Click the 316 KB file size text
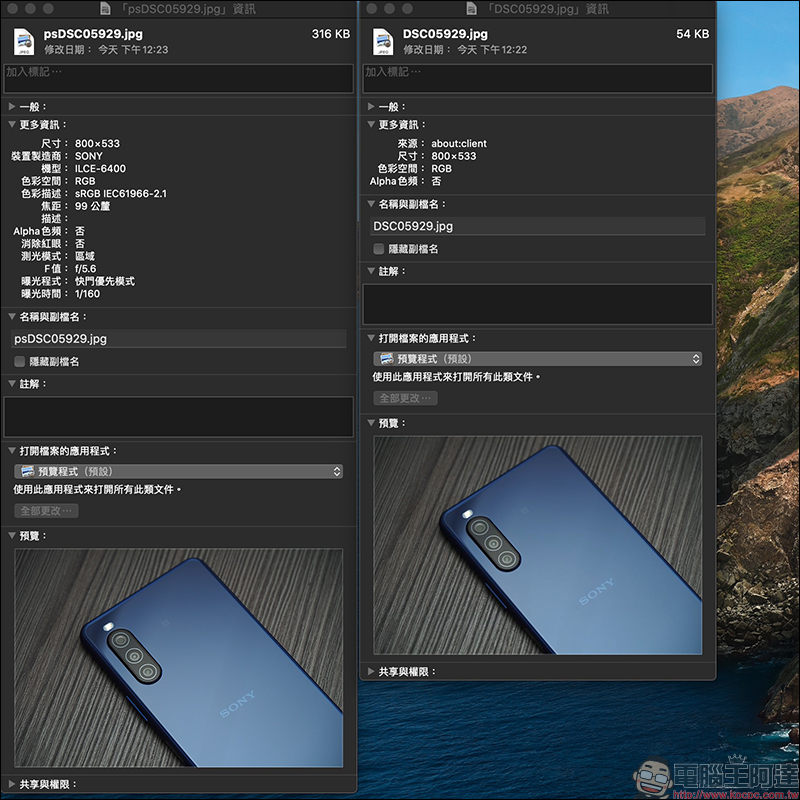The image size is (800, 800). pos(331,34)
